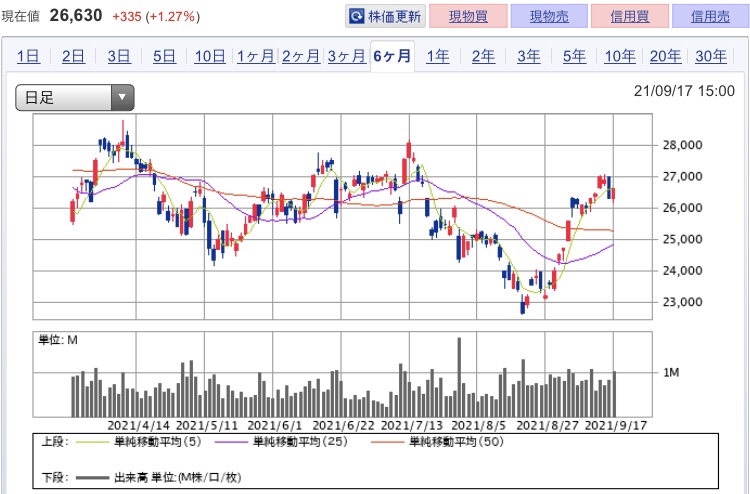750x494 pixels.
Task: Click the 株価更新 refresh button
Action: coord(386,17)
